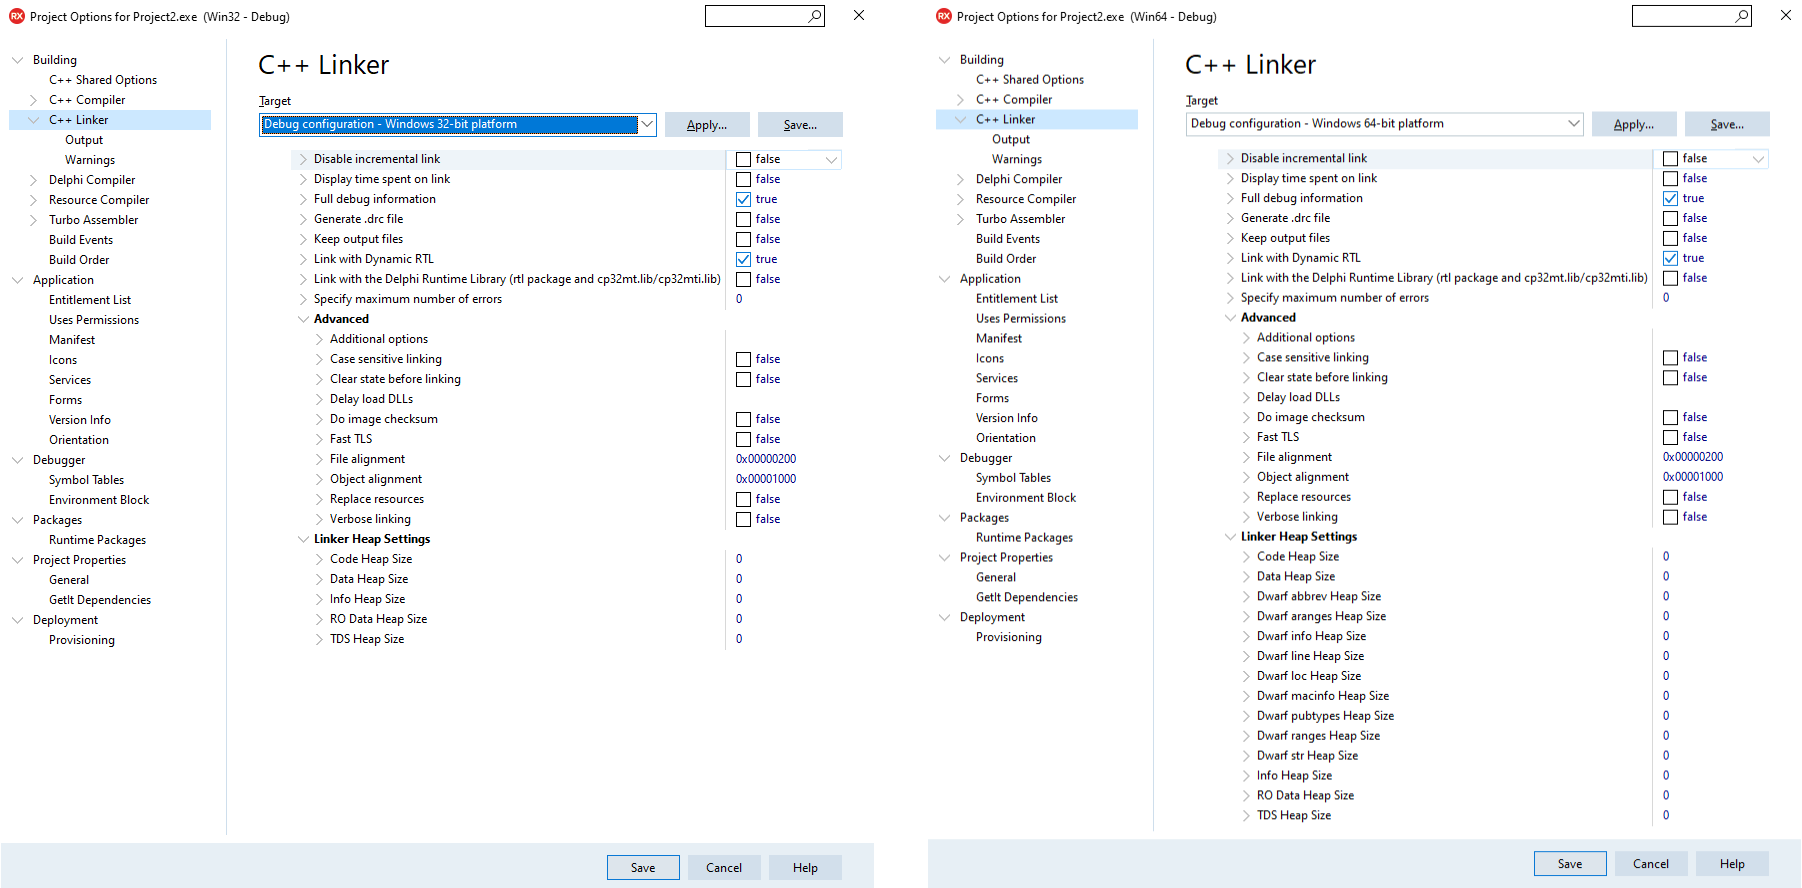
Task: Expand C++ Compiler node in Win32 tree
Action: pos(33,100)
